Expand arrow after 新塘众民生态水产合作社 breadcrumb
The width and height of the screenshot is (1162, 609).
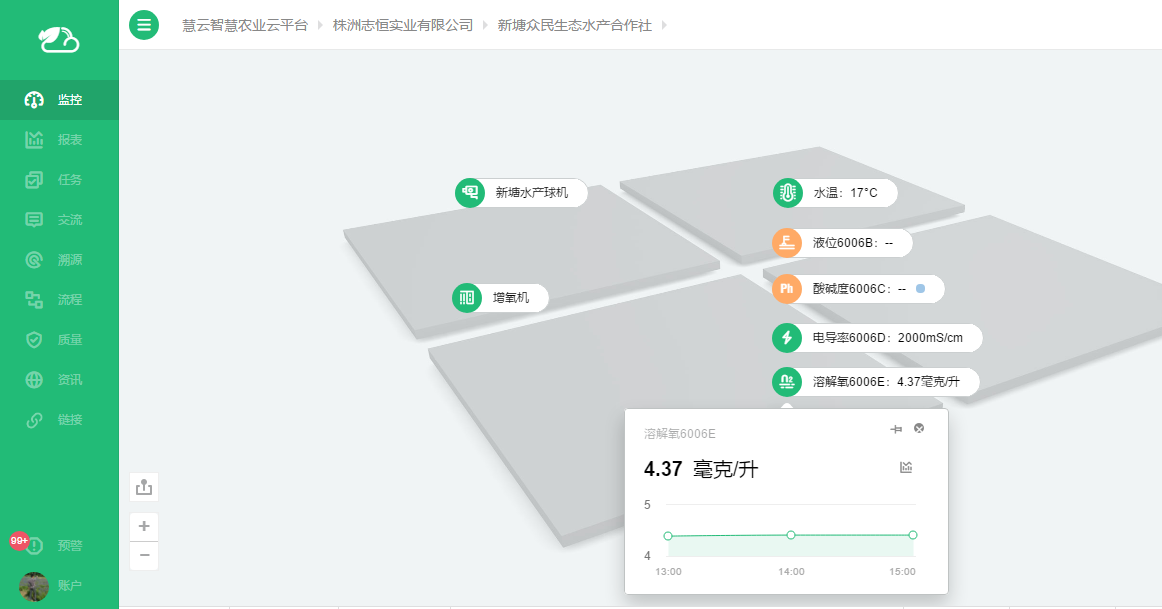(664, 25)
